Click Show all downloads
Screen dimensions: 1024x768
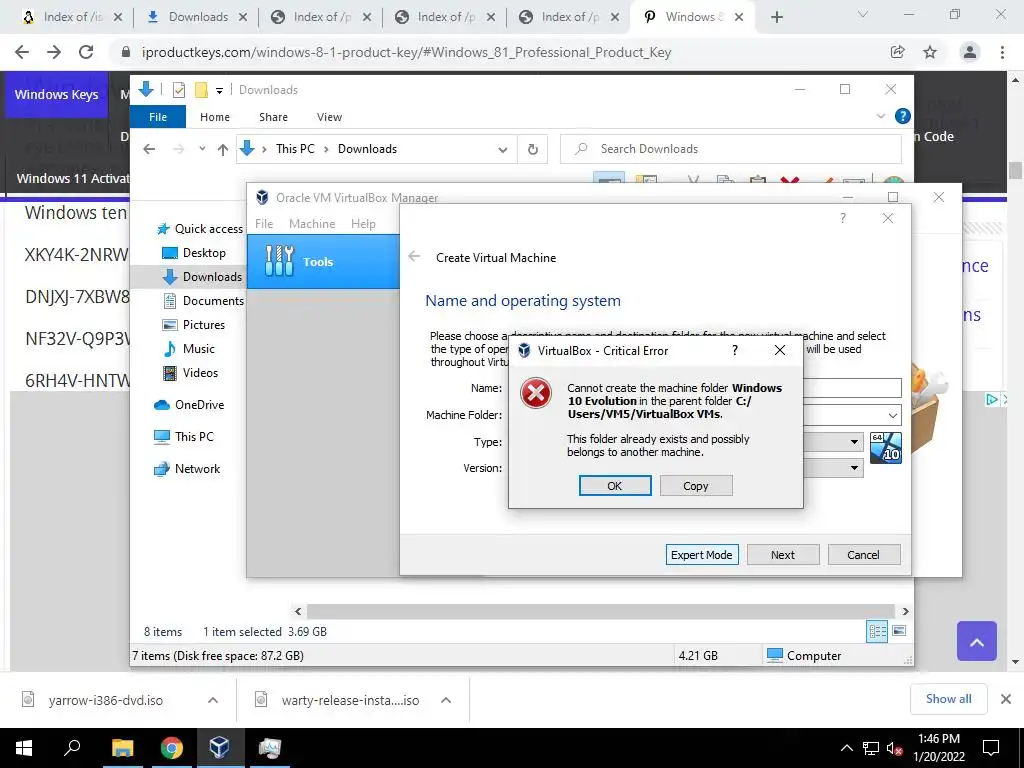(948, 699)
